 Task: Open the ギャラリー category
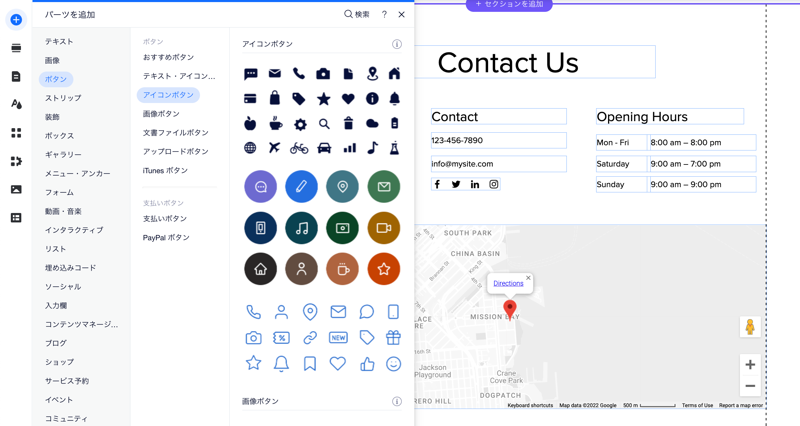pyautogui.click(x=63, y=155)
